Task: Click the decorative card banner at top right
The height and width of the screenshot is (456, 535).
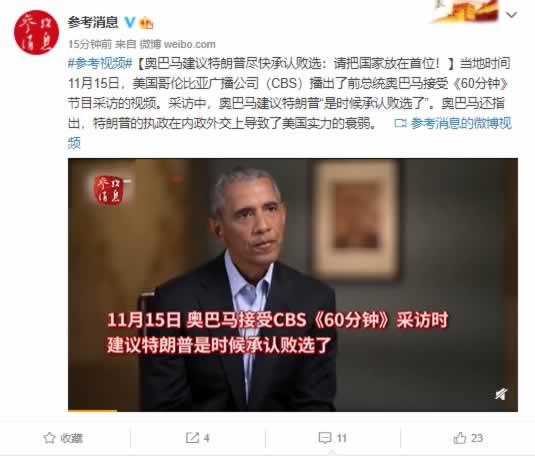Action: [x=466, y=11]
